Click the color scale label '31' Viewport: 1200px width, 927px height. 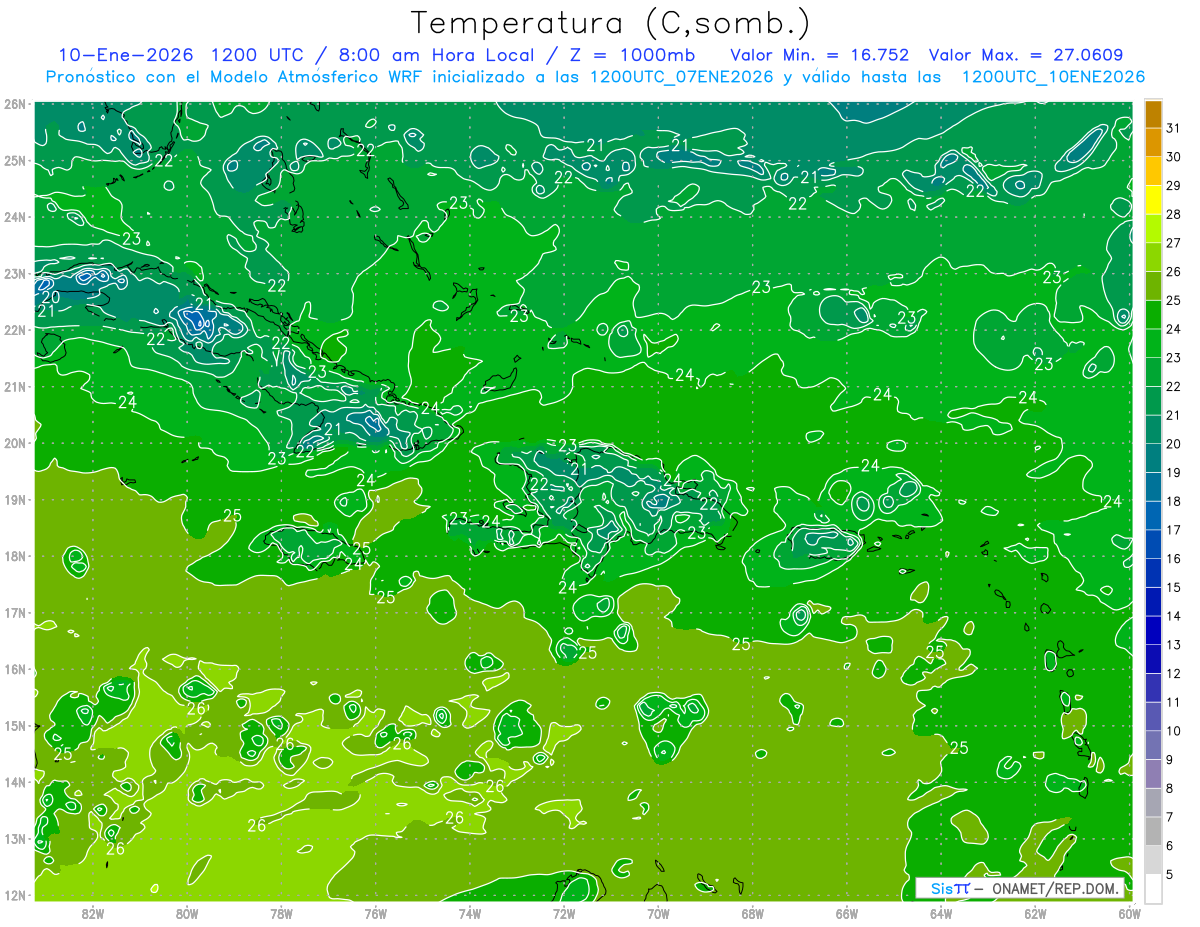[x=1174, y=128]
